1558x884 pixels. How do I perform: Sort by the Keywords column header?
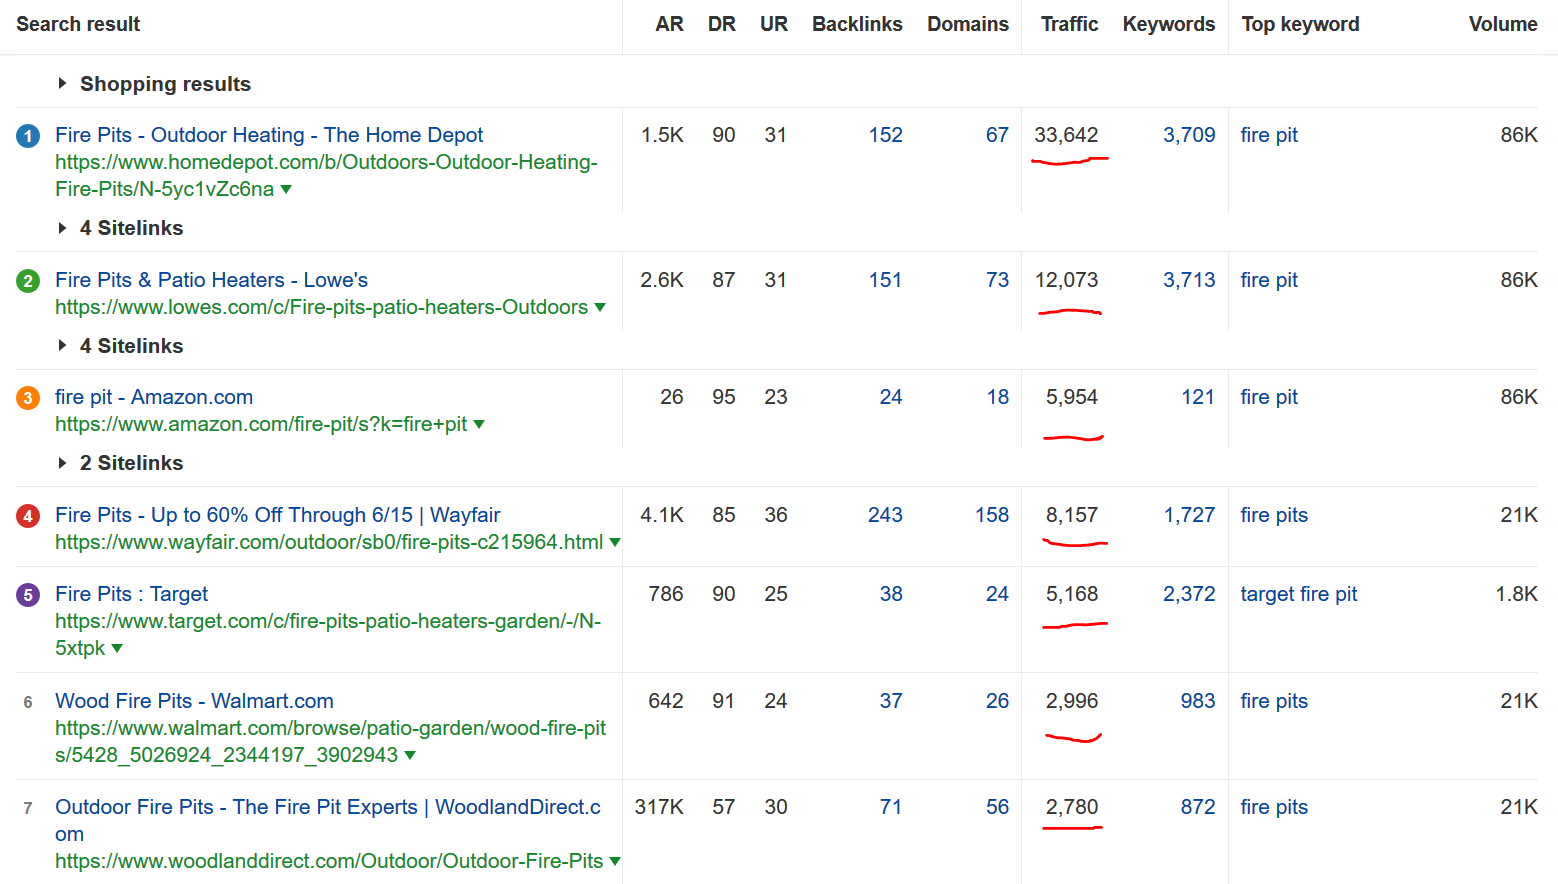click(1169, 24)
